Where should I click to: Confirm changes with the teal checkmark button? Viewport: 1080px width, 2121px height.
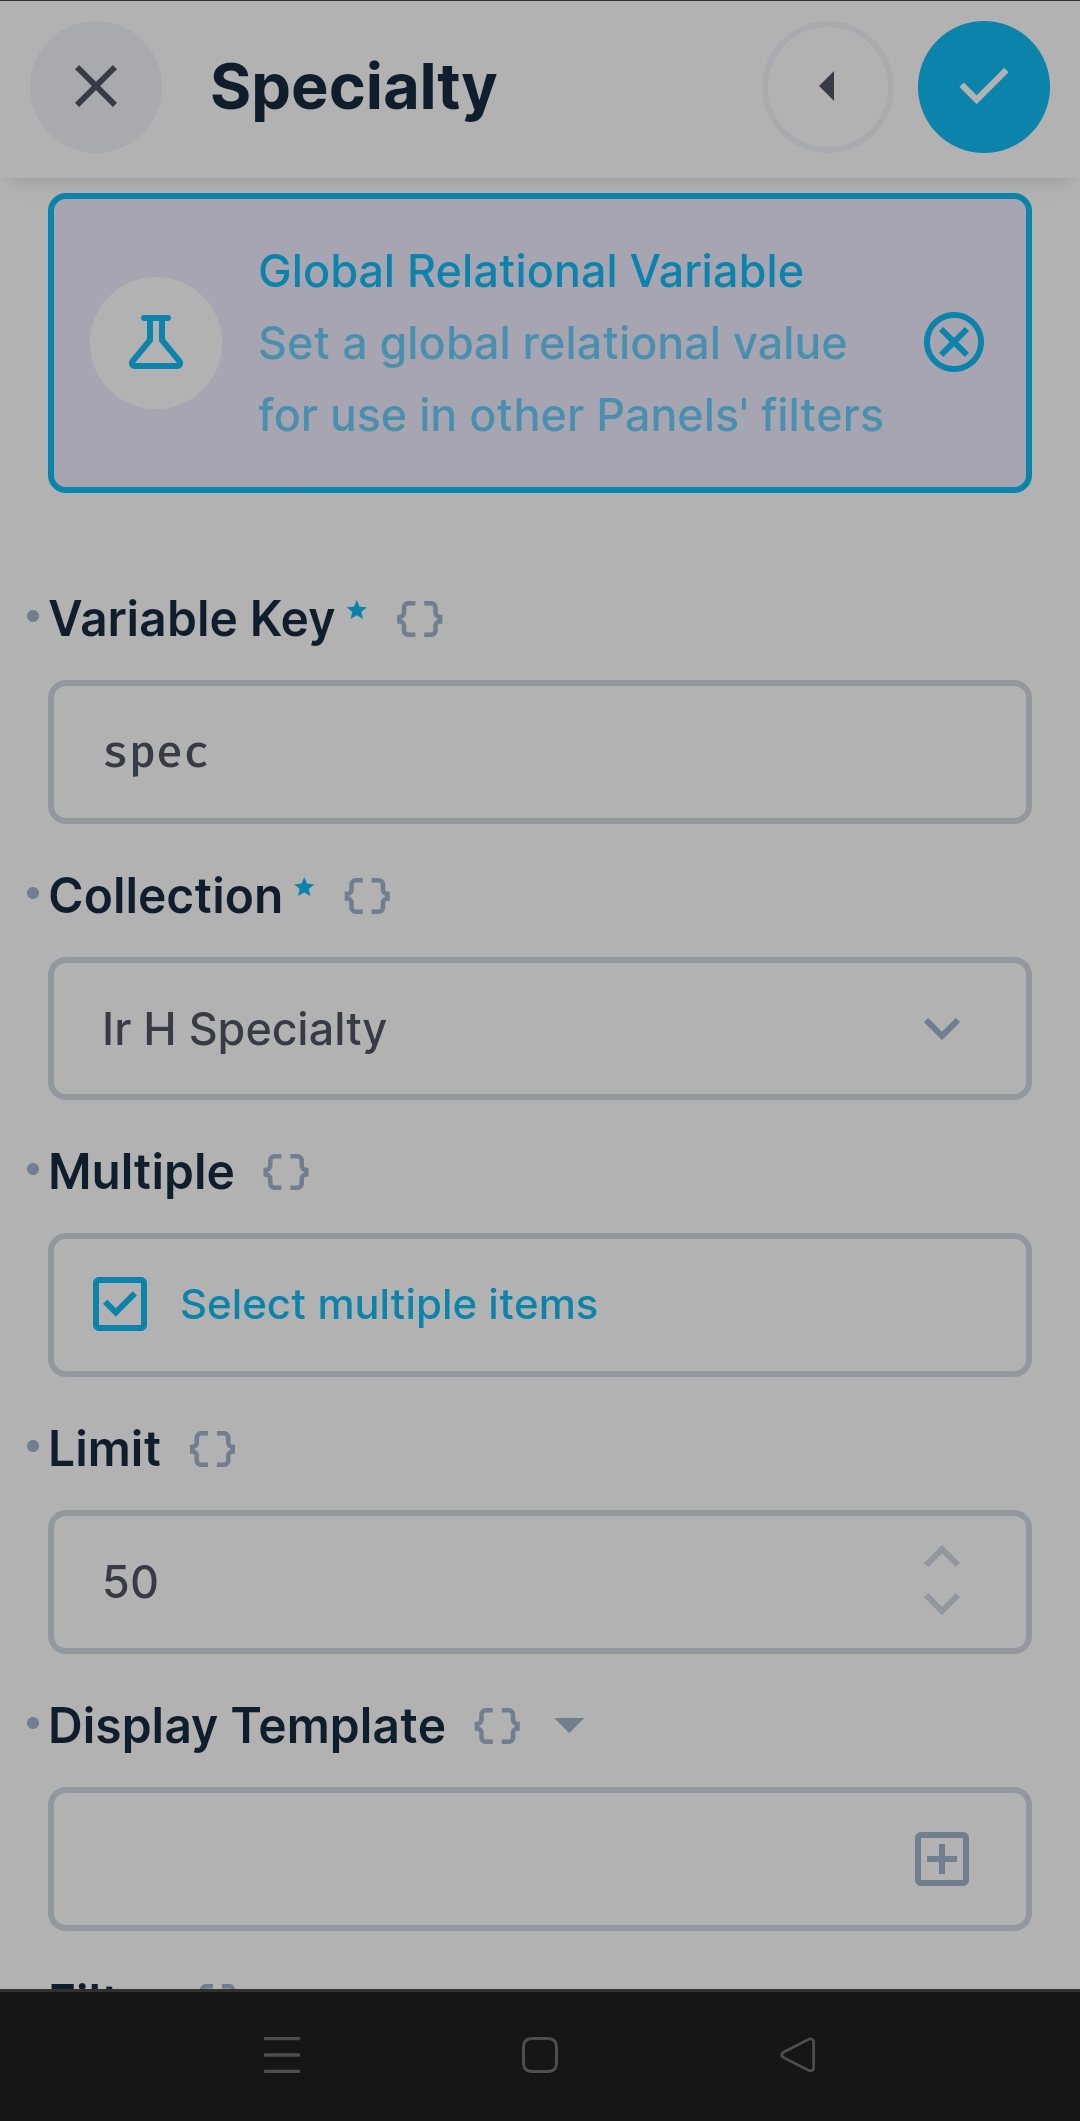(983, 87)
